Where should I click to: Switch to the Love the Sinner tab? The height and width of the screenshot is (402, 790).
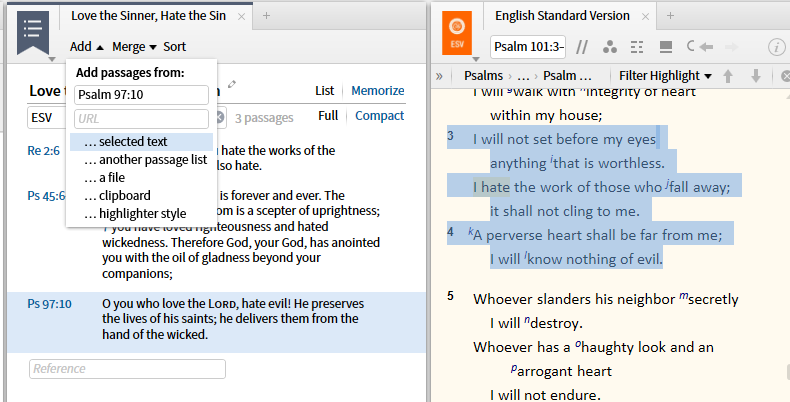pos(148,16)
